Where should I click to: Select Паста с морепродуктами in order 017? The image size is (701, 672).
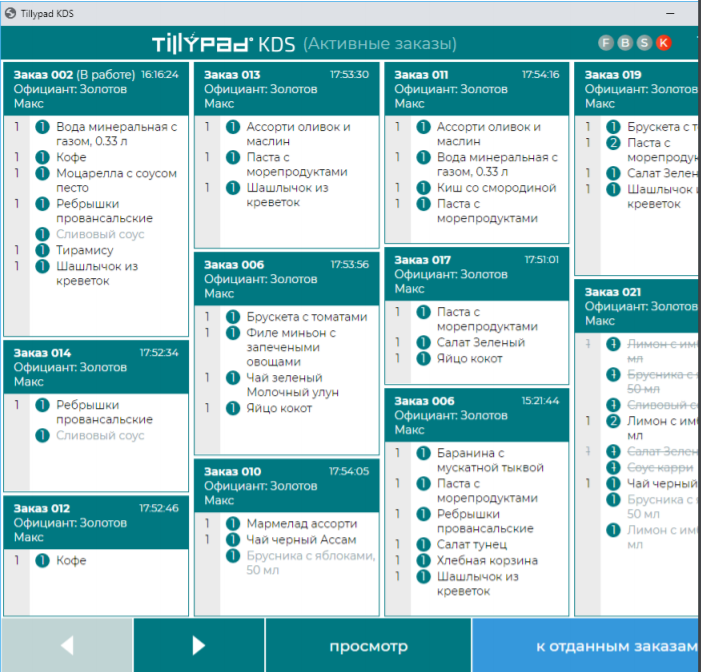[x=487, y=319]
